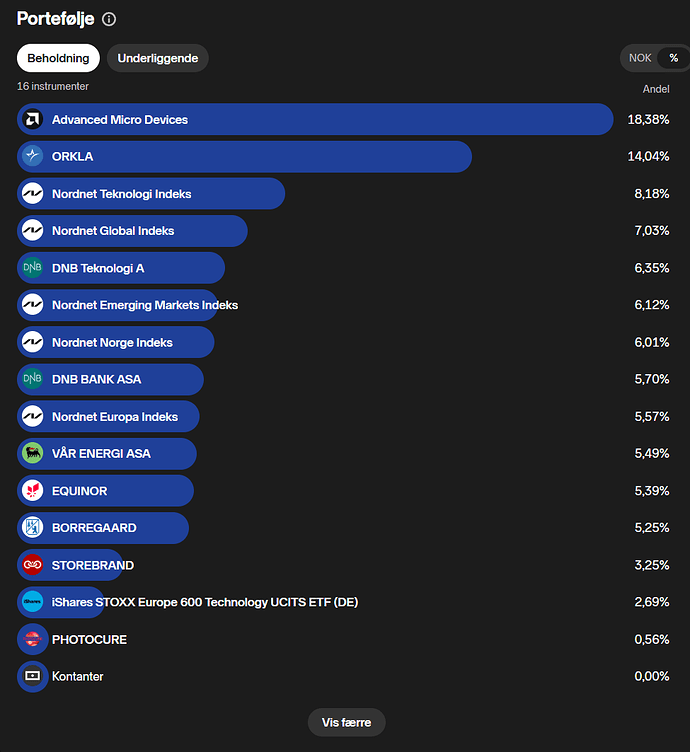Click the Kontanter cash icon
The height and width of the screenshot is (752, 690).
click(x=32, y=676)
